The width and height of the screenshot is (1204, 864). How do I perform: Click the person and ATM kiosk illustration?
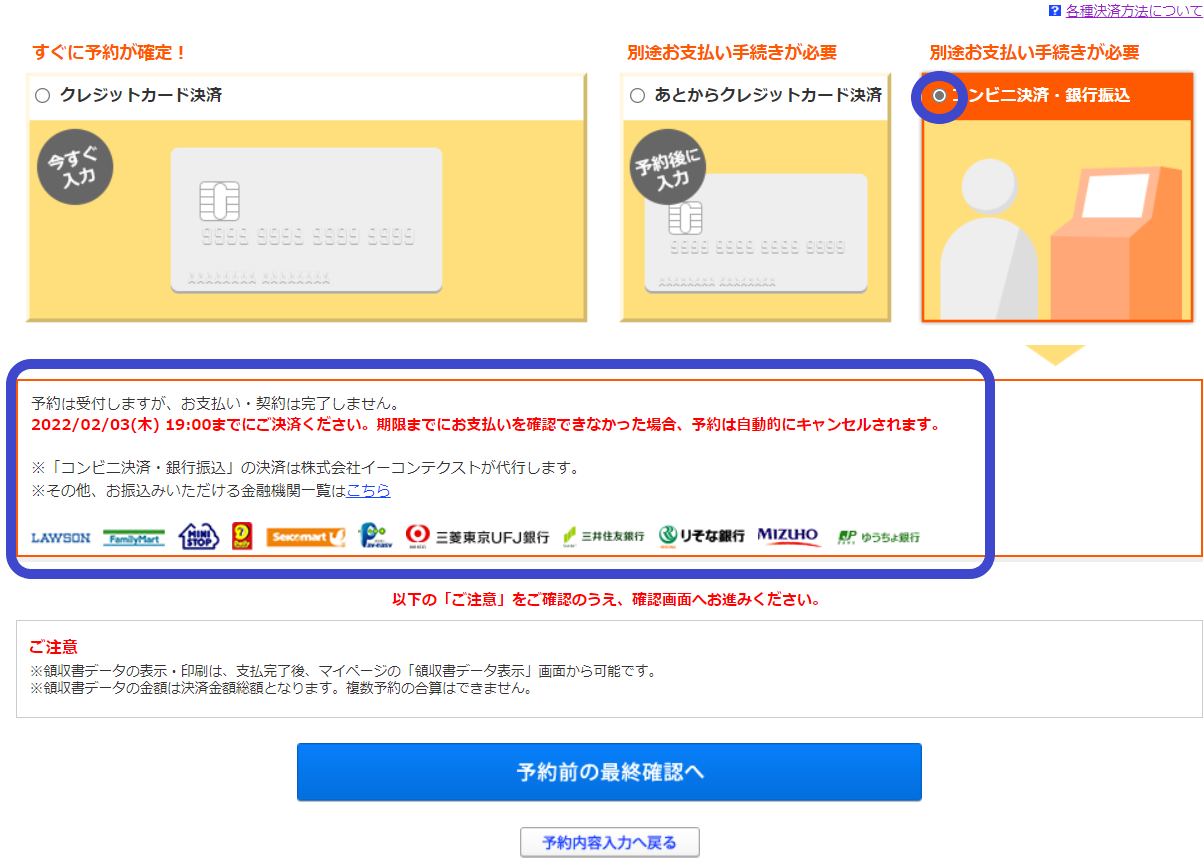point(1058,220)
